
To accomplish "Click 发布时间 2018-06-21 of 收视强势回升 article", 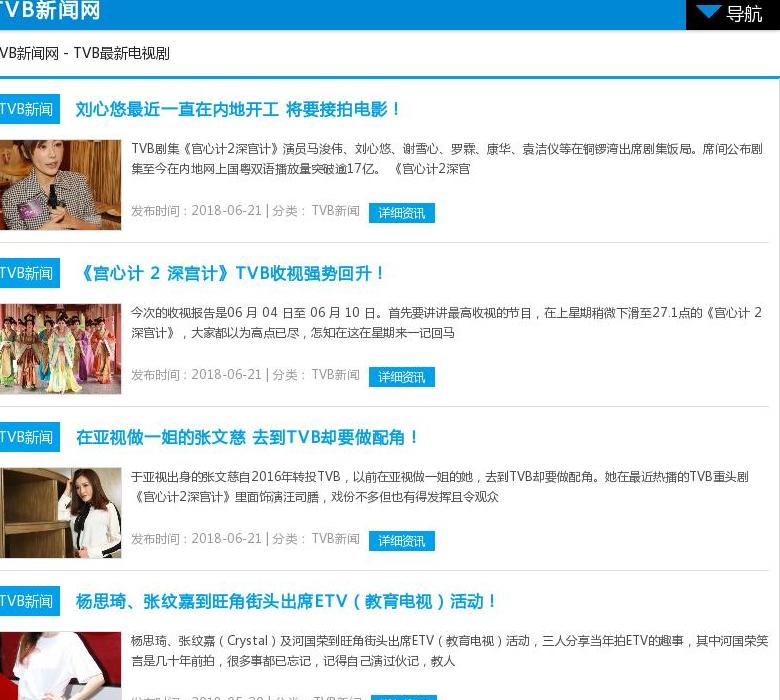I will click(196, 375).
